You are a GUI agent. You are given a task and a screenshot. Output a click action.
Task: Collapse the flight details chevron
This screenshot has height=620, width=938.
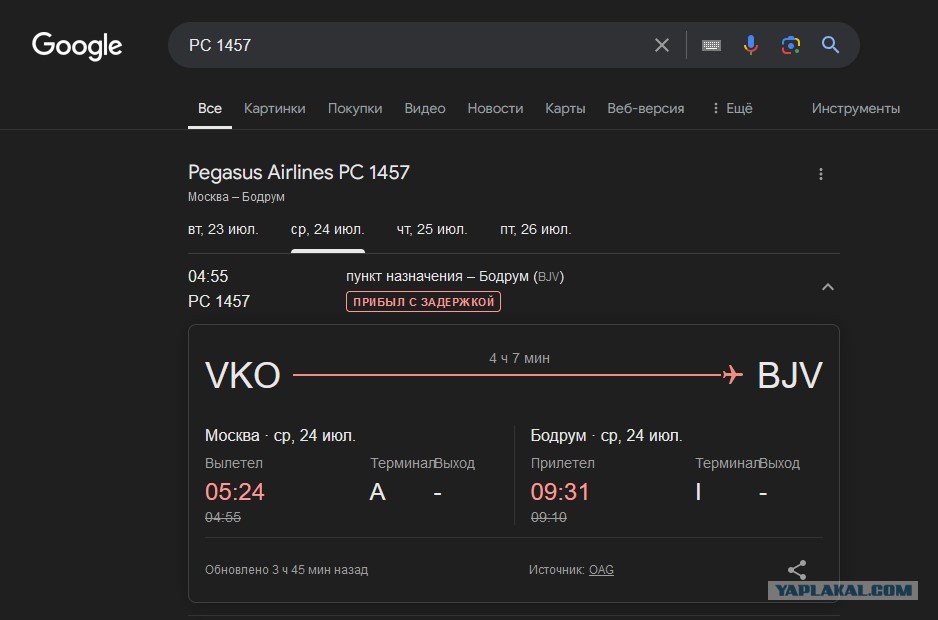[828, 287]
